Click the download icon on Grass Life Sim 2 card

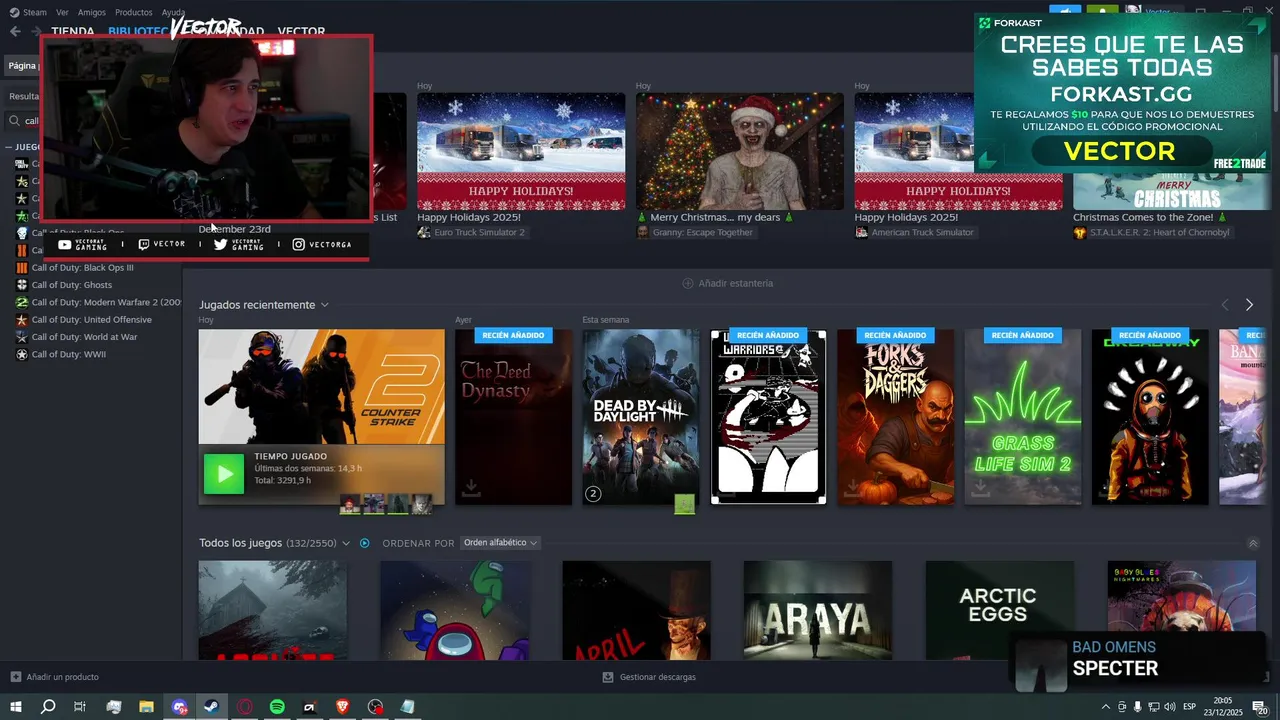(x=981, y=488)
